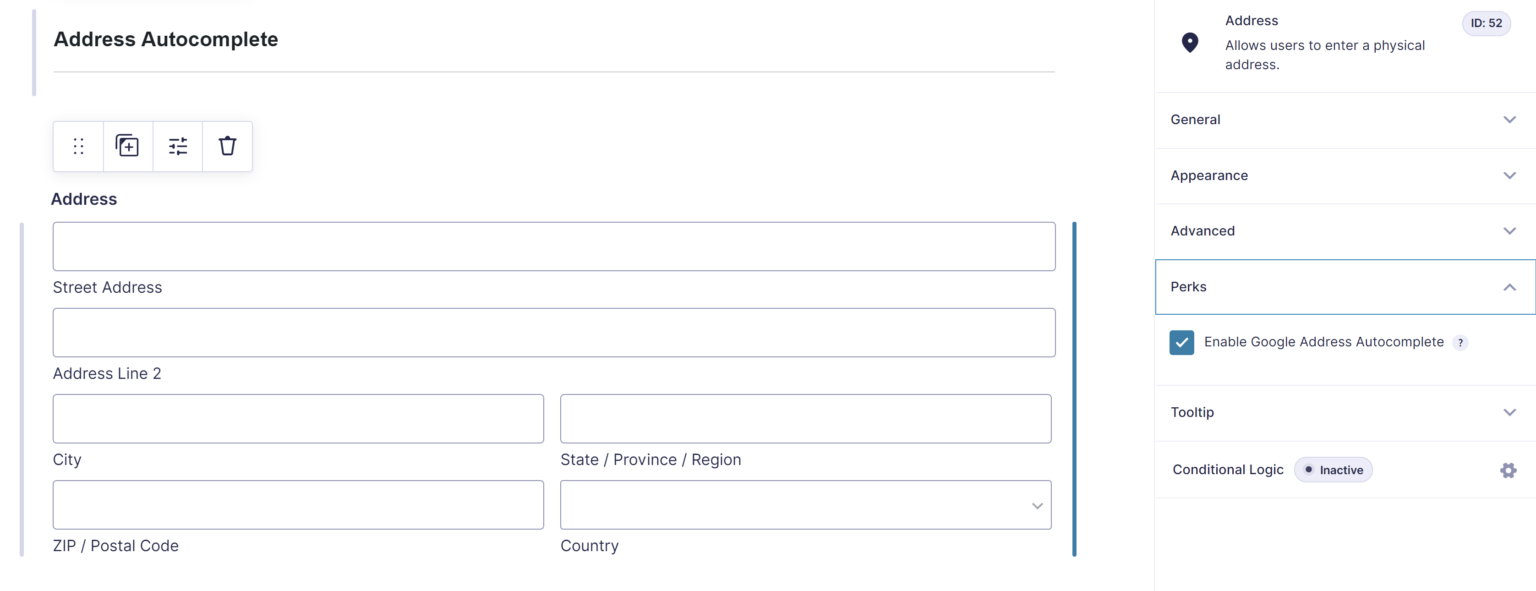This screenshot has height=591, width=1536.
Task: Disable Google Address Autocomplete checkbox
Action: (1182, 343)
